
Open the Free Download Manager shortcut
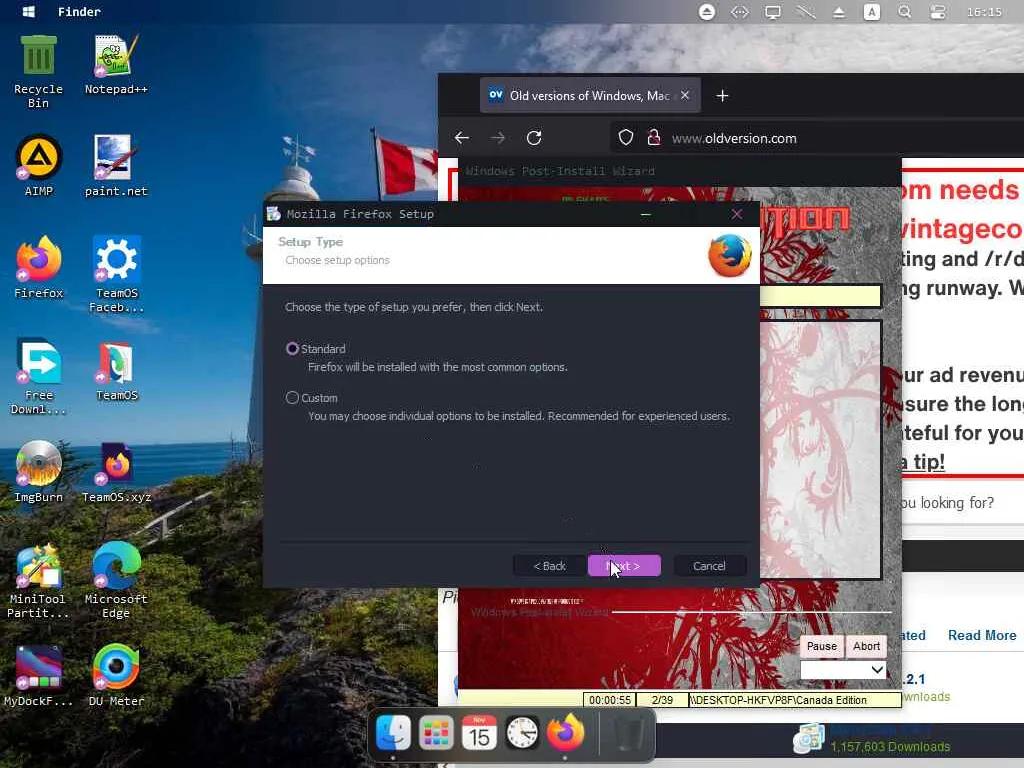tap(39, 376)
